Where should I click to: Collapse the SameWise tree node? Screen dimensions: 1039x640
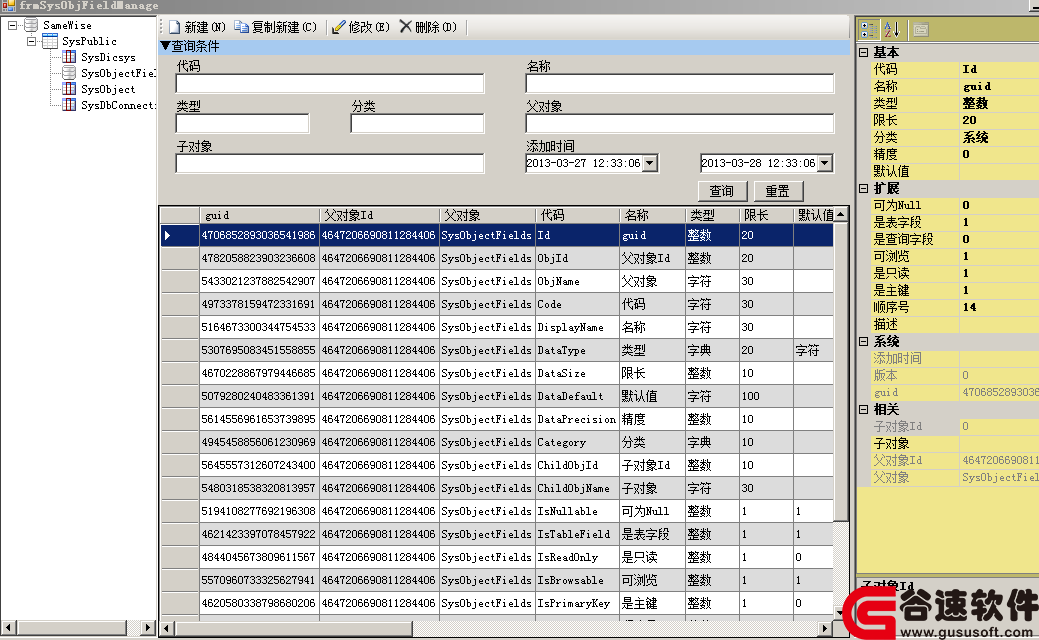(12, 25)
